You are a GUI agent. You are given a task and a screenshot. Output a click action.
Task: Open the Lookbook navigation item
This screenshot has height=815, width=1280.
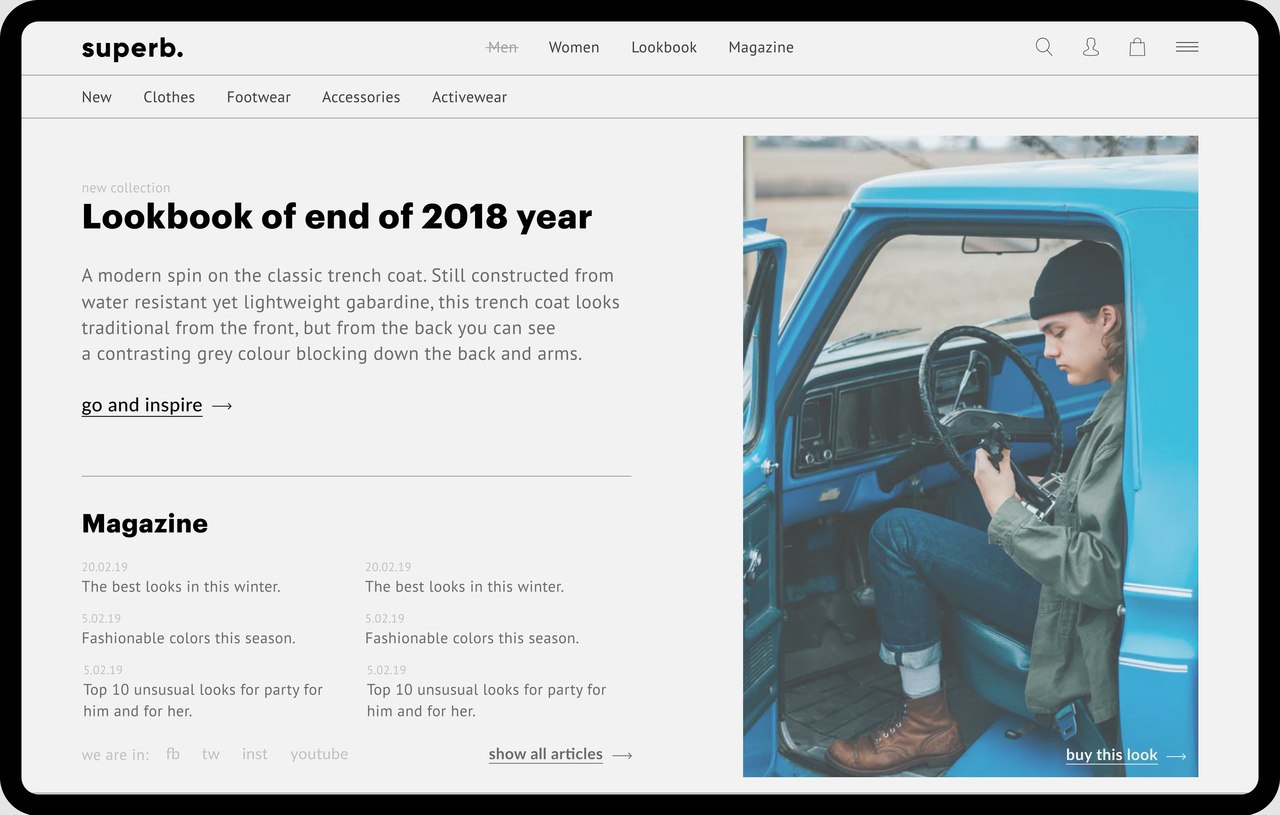tap(664, 47)
